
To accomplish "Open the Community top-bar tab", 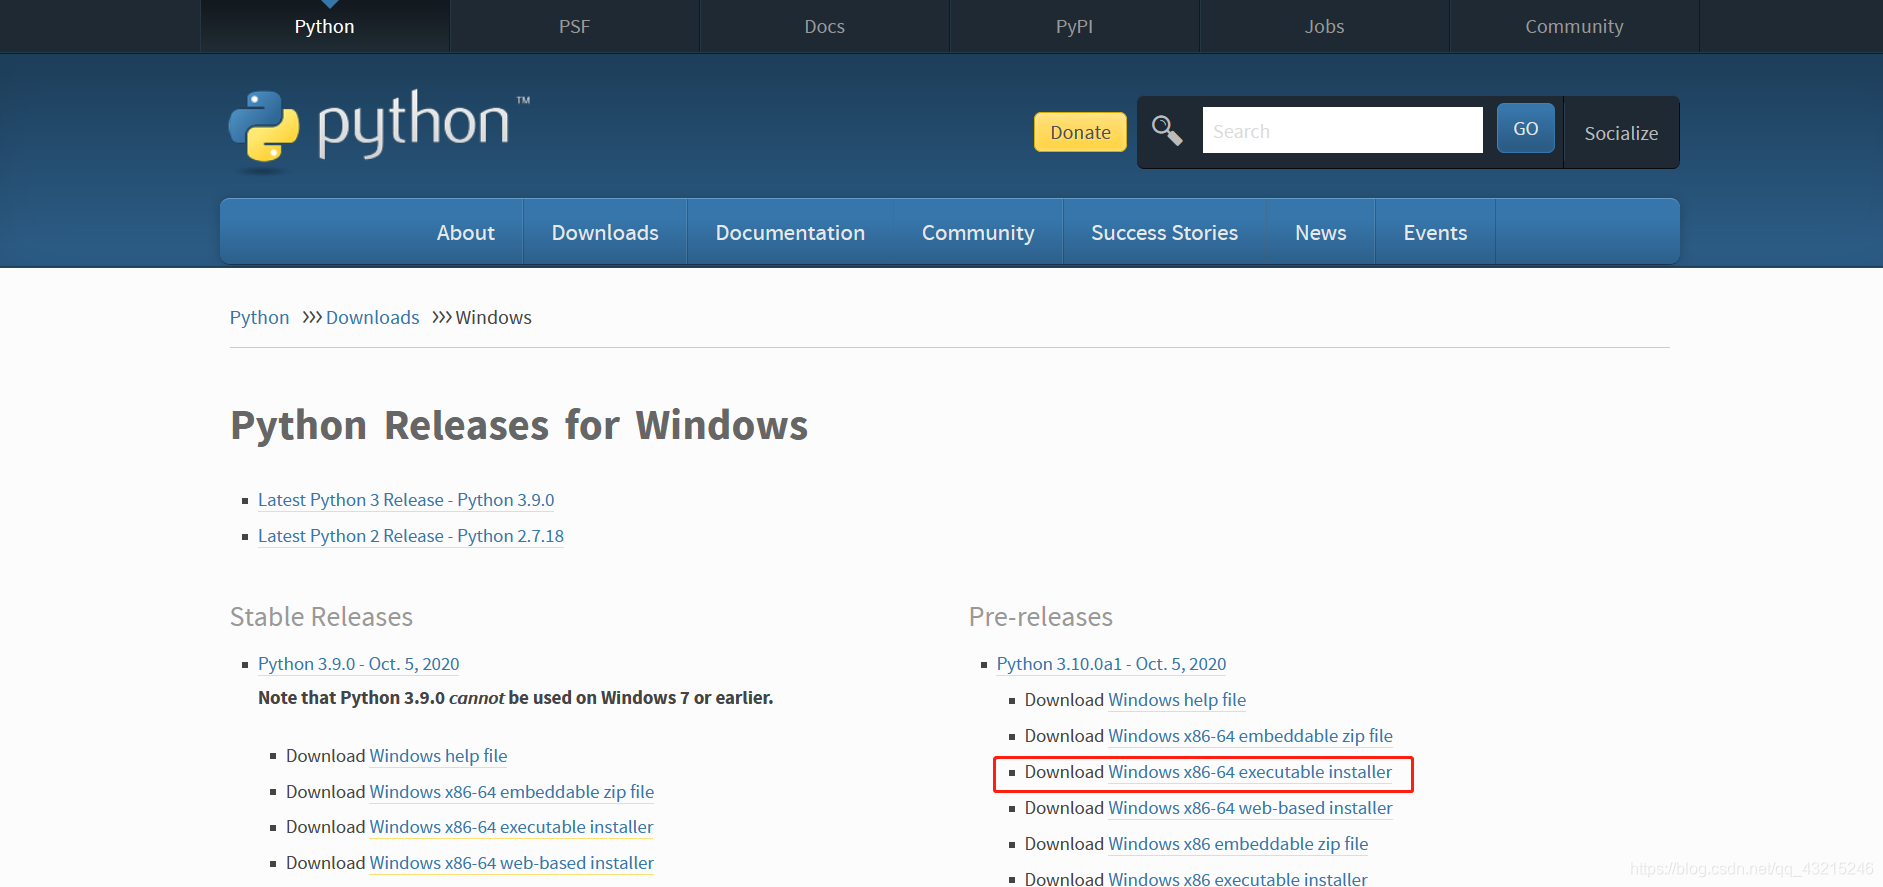I will [x=1574, y=26].
